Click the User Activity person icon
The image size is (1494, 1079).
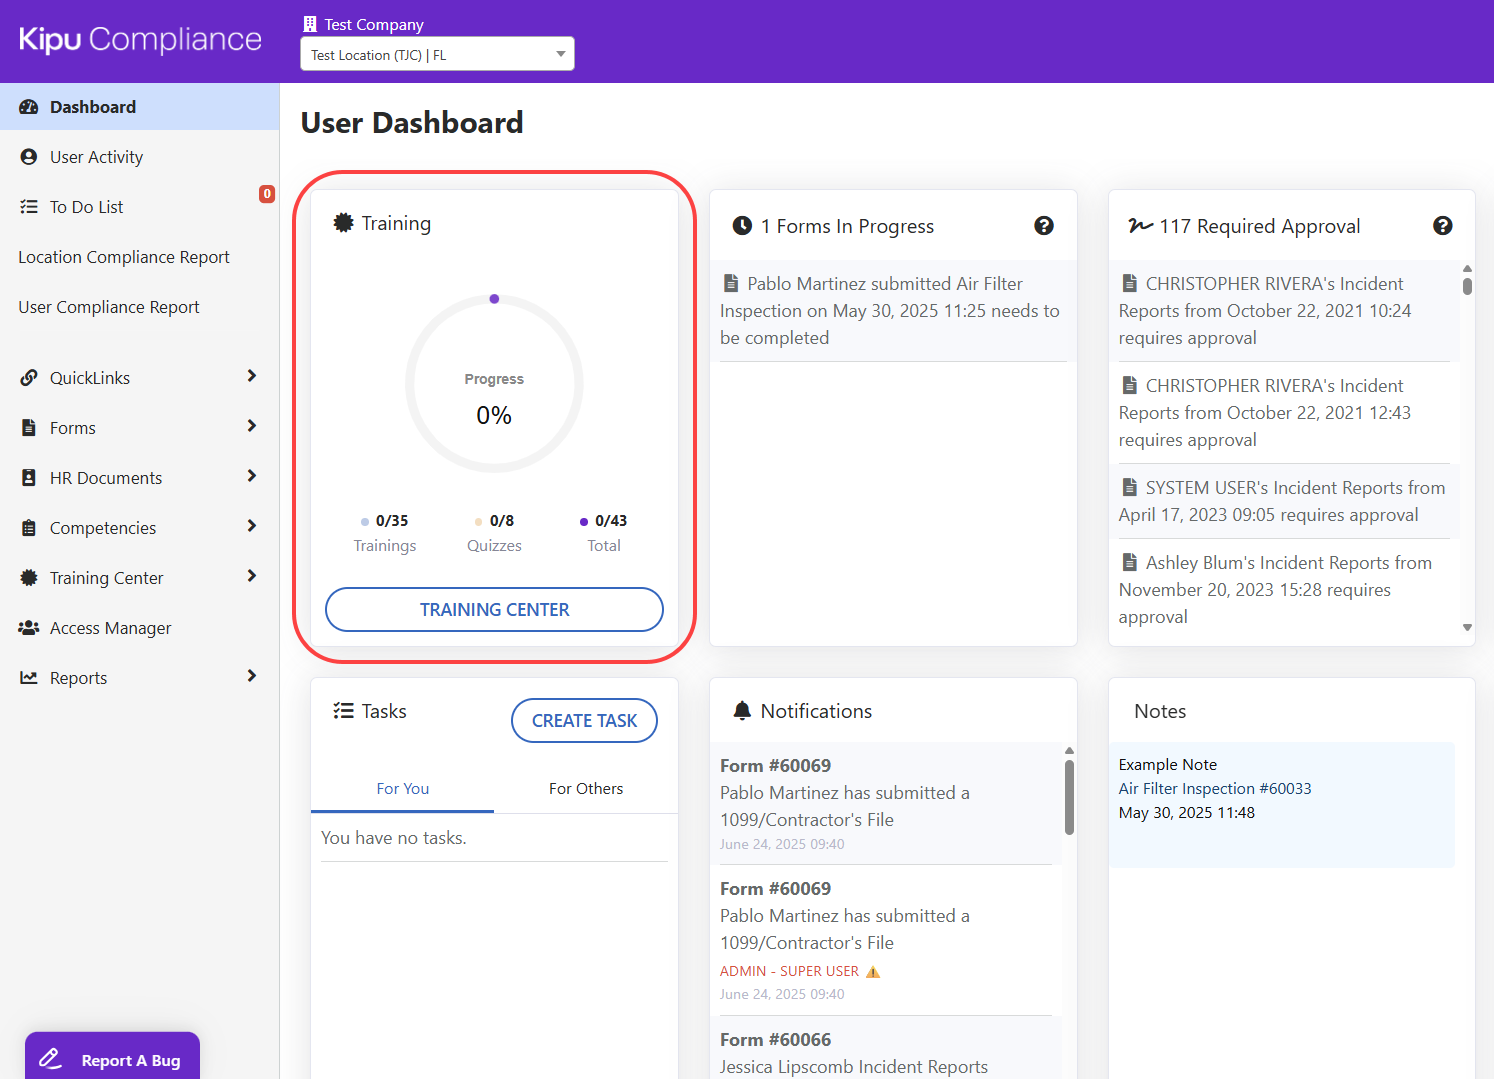pos(29,157)
